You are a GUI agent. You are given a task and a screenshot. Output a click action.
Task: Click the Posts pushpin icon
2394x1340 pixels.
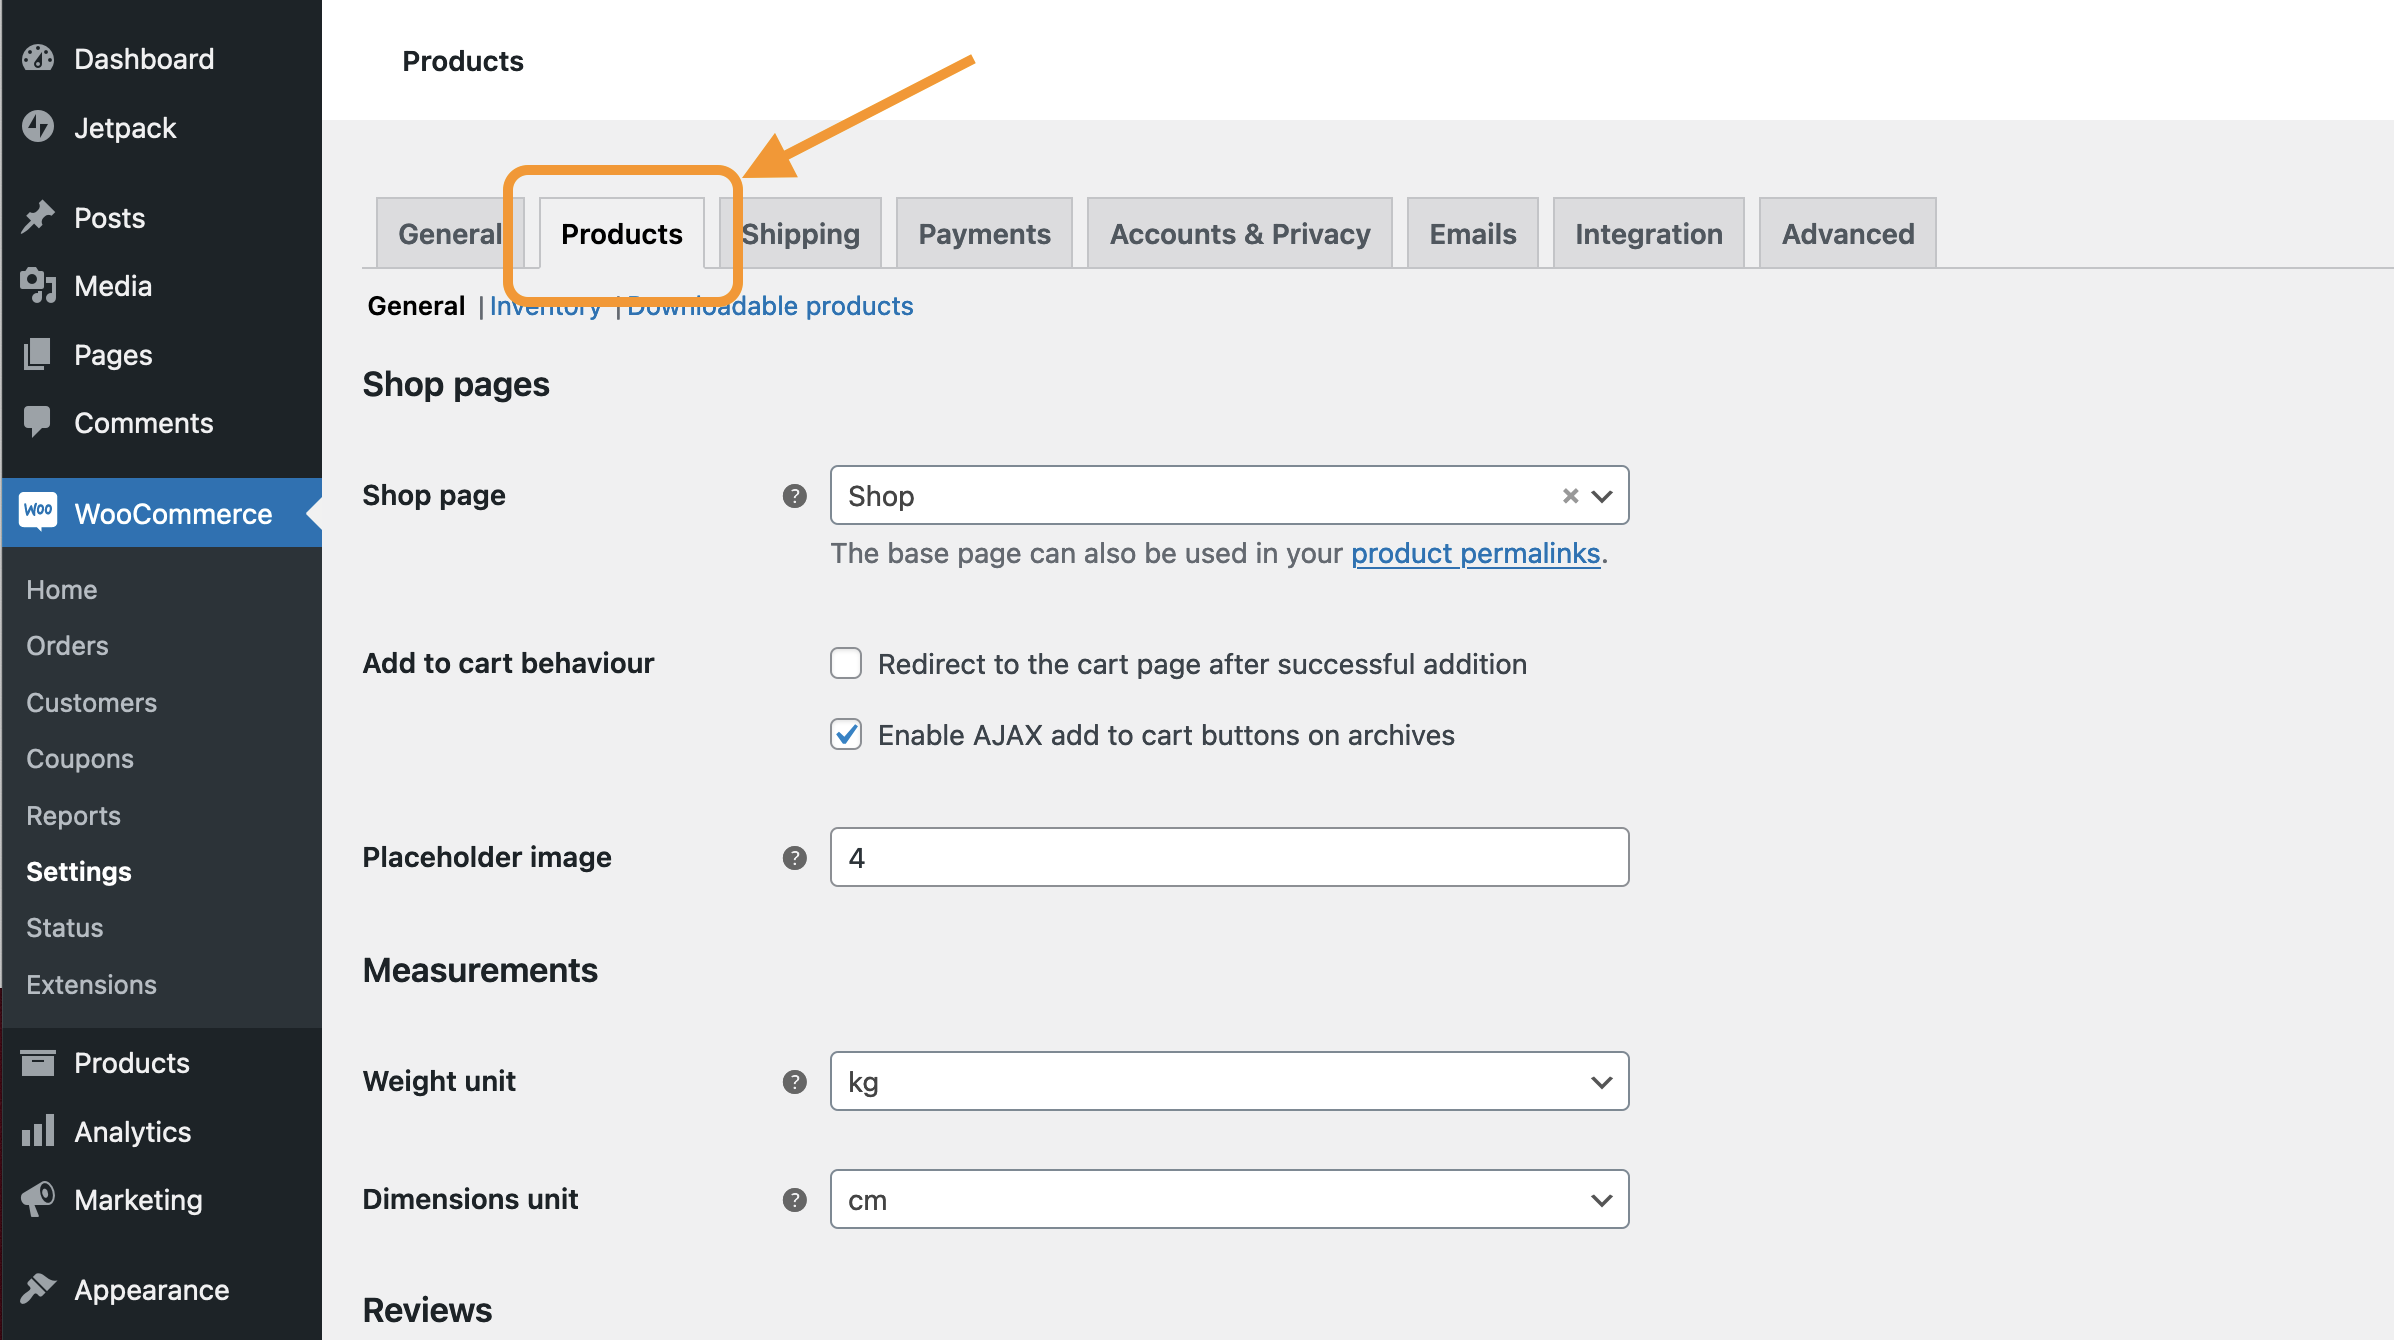coord(38,217)
